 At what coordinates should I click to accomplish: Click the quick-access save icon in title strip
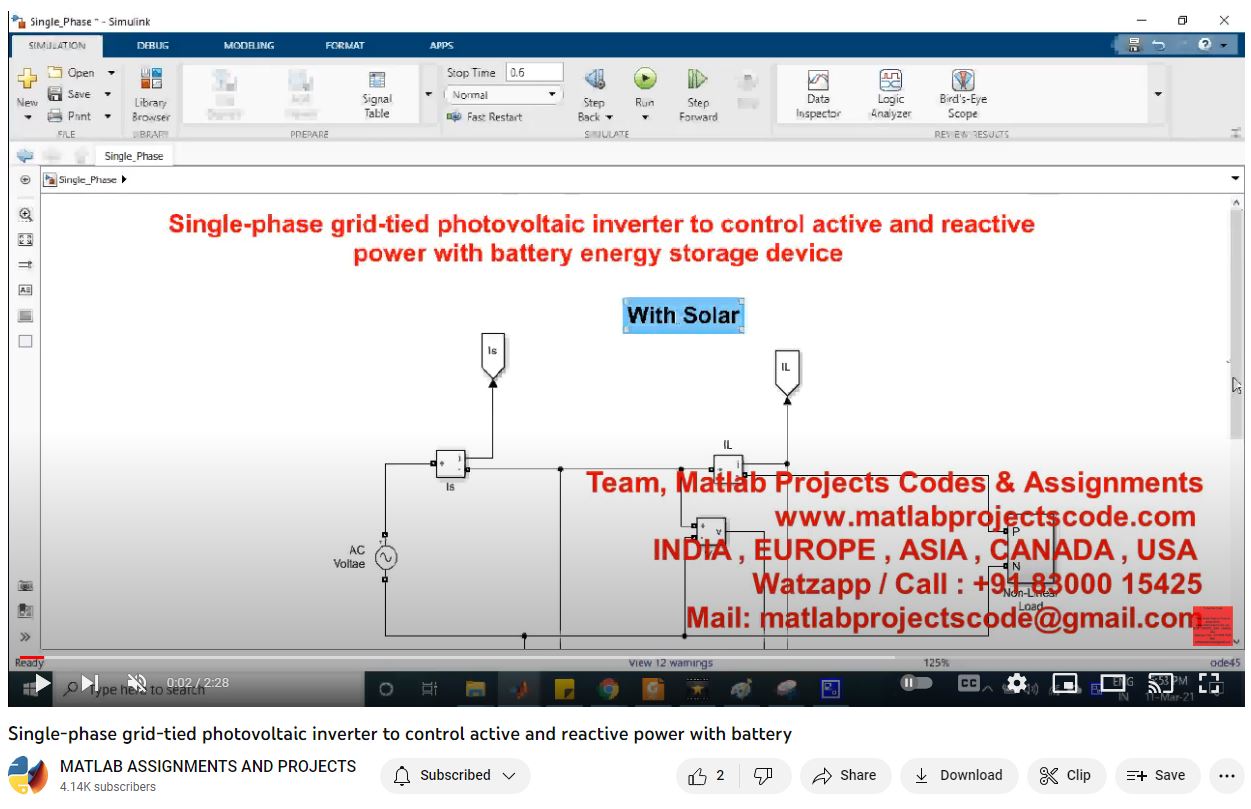(x=1134, y=45)
